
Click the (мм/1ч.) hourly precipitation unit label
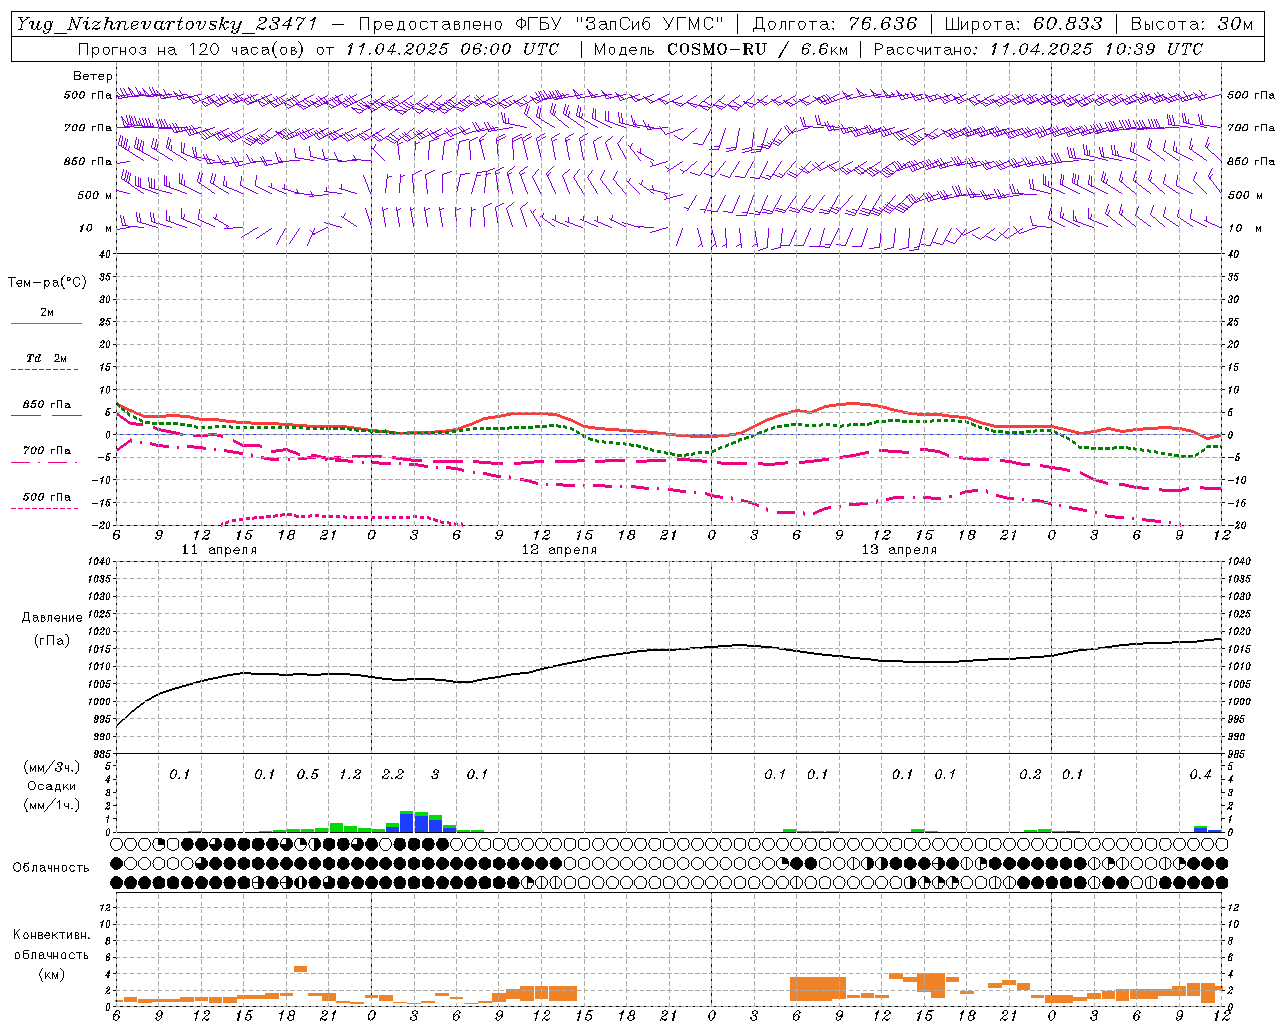click(52, 805)
